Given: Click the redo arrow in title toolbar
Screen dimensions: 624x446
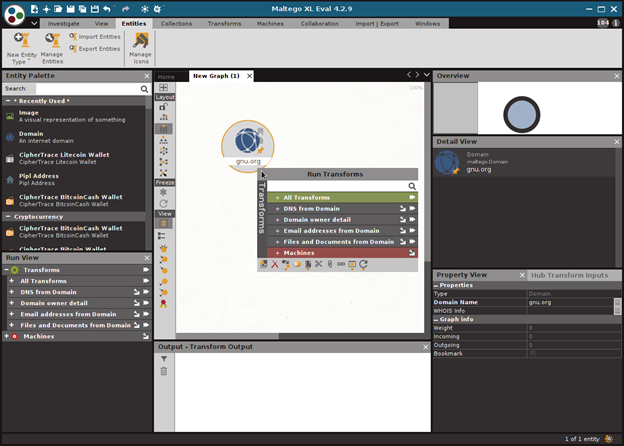Looking at the screenshot, I should click(125, 9).
